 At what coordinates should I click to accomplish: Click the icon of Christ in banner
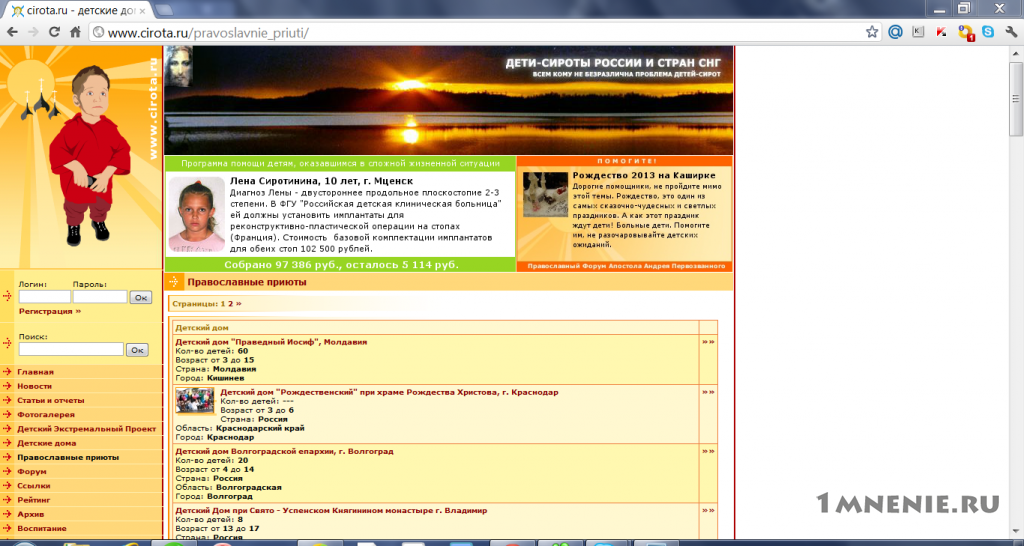[x=178, y=66]
